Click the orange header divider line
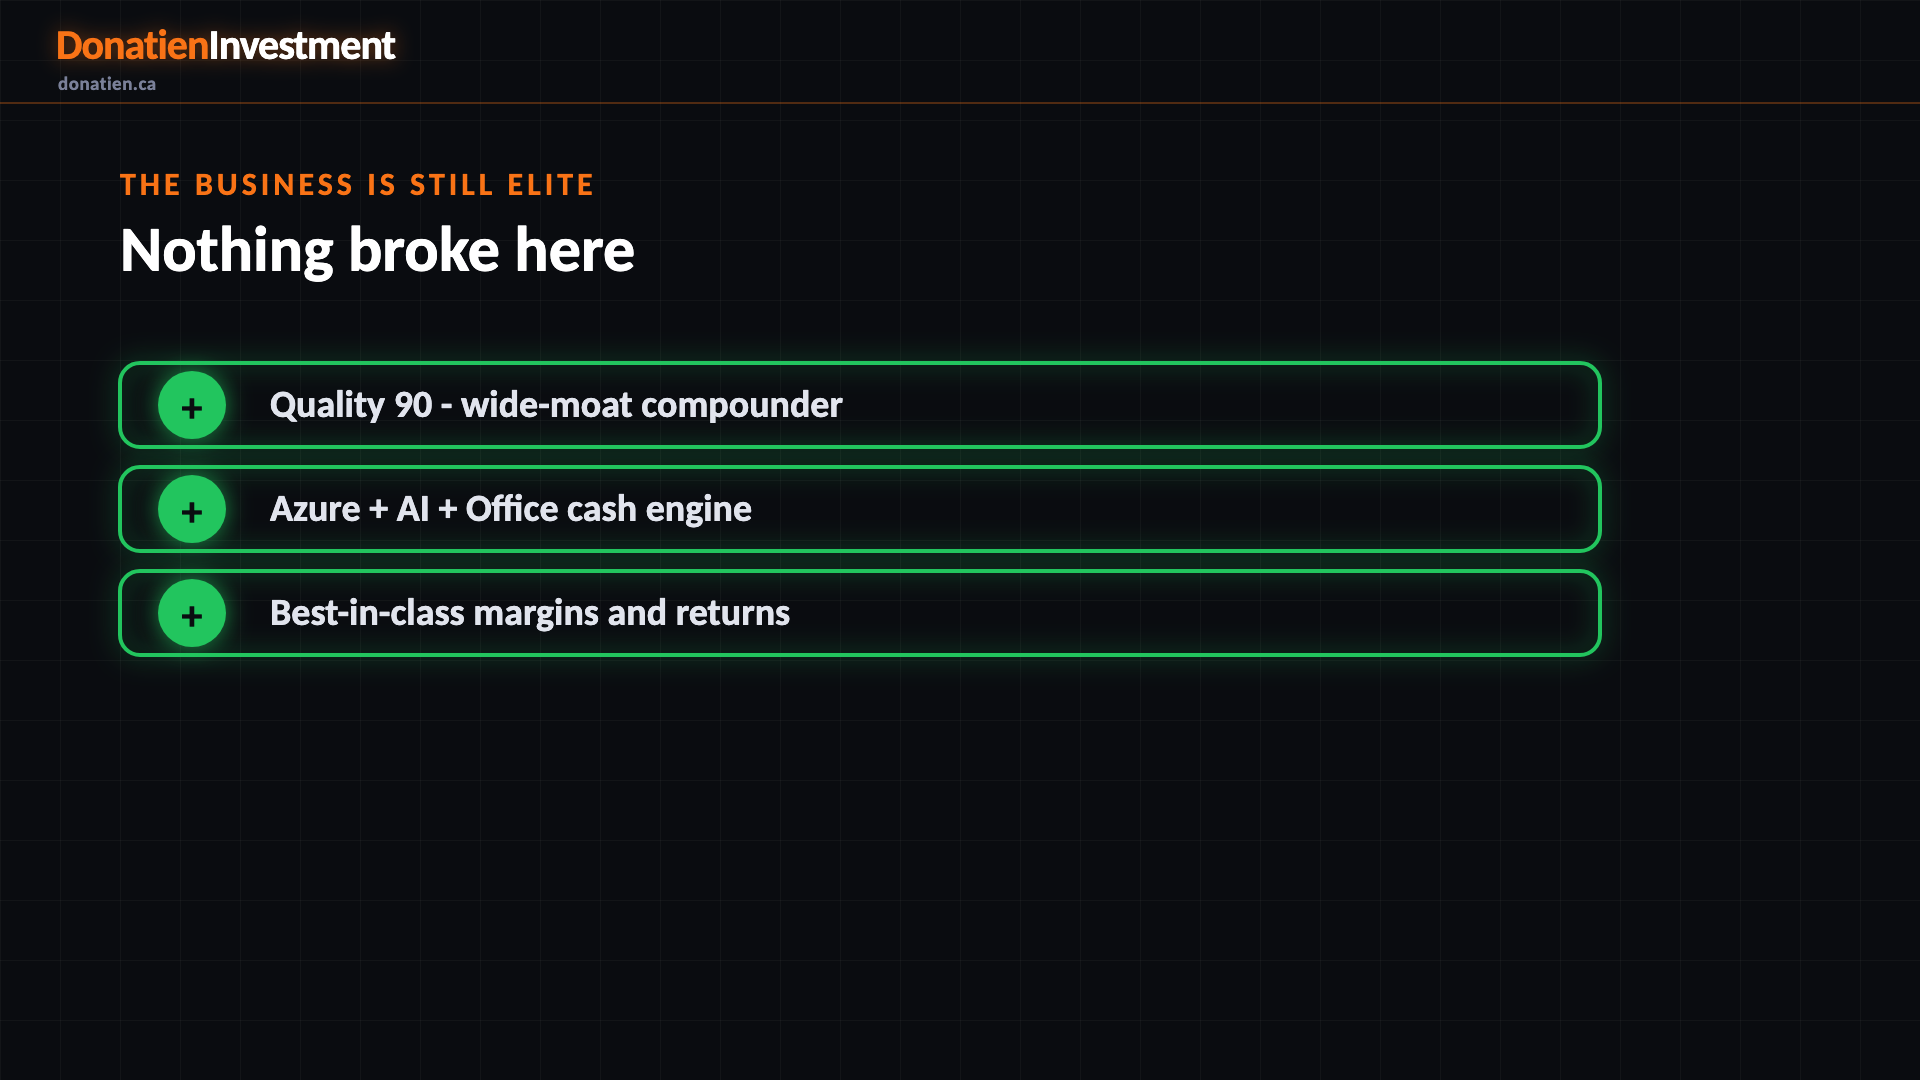The width and height of the screenshot is (1920, 1080). pos(960,103)
